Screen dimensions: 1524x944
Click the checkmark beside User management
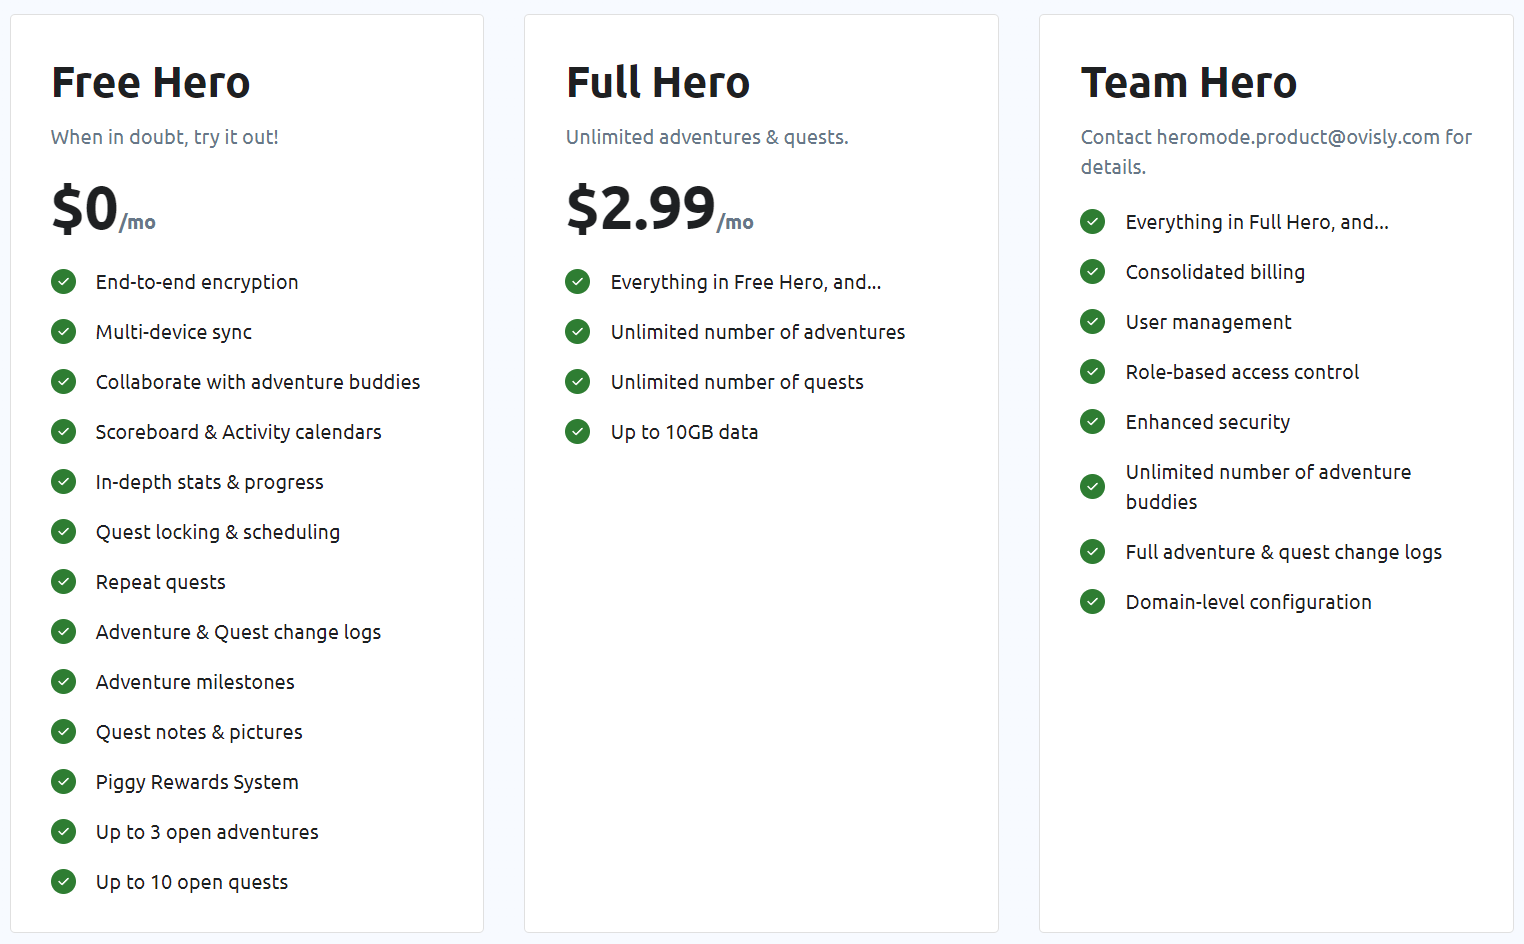pos(1093,322)
